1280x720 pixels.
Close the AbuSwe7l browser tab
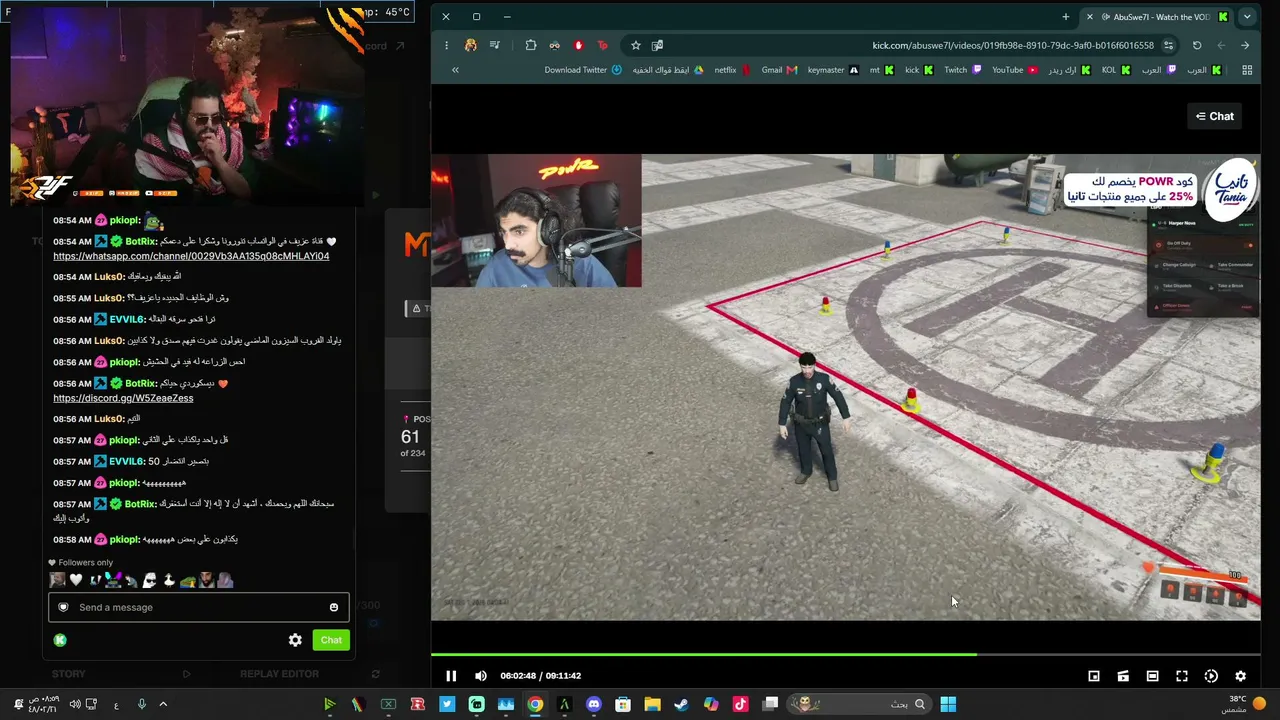point(1090,17)
